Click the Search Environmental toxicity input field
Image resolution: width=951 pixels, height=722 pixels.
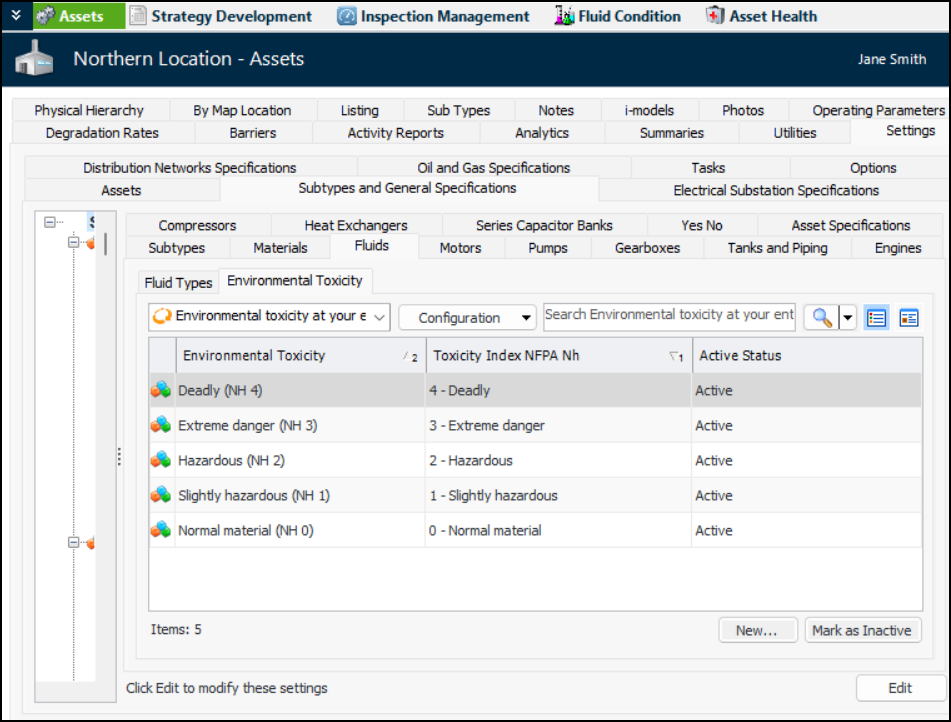click(x=669, y=315)
